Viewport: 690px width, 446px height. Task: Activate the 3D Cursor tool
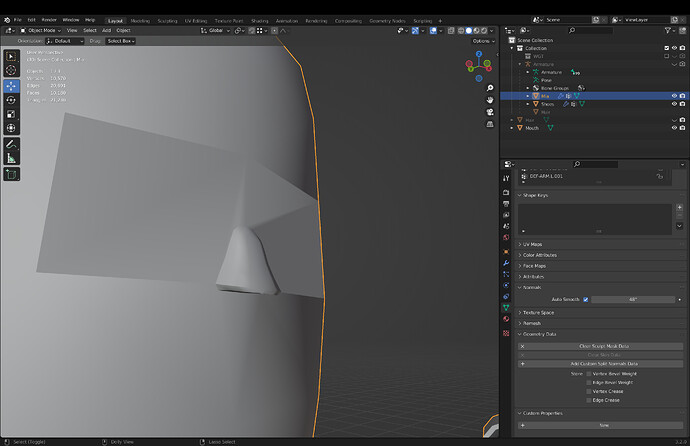[11, 70]
